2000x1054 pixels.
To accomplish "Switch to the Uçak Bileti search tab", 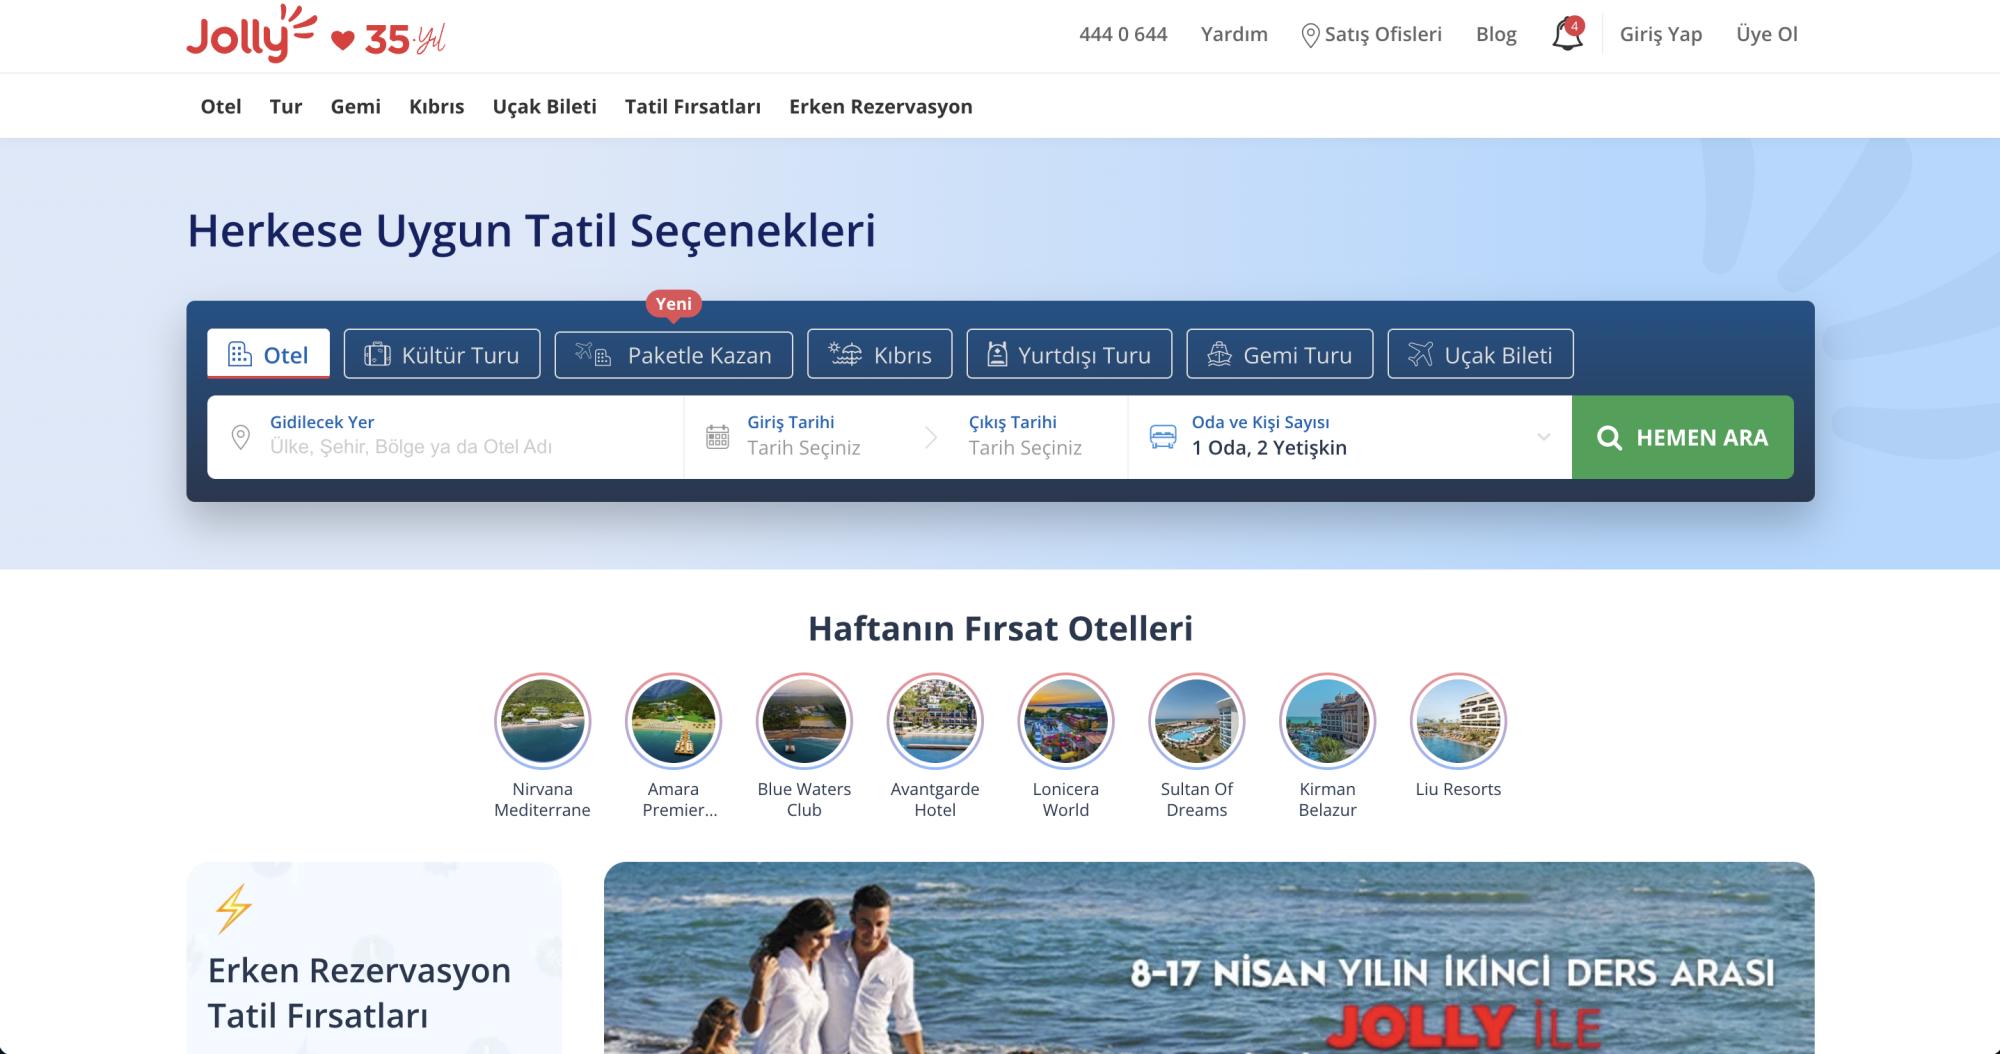I will (1480, 354).
